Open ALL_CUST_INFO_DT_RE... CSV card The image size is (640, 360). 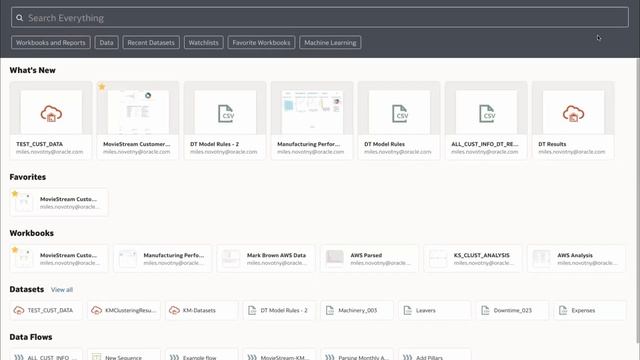pos(486,120)
